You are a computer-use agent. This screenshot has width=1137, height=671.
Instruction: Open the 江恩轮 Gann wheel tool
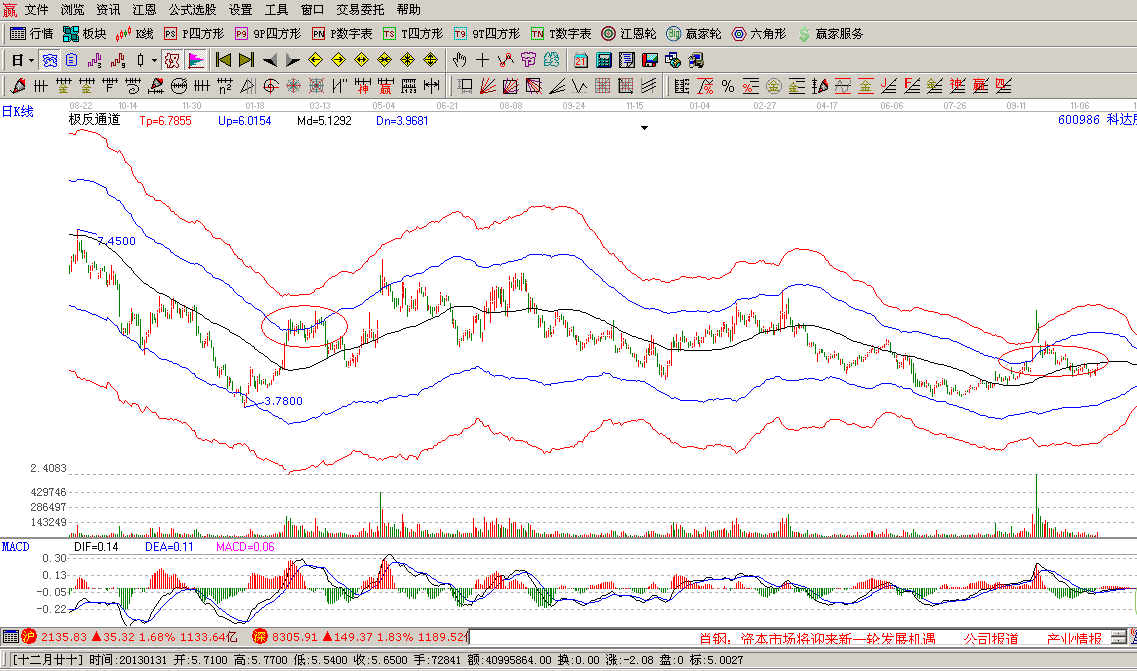628,34
